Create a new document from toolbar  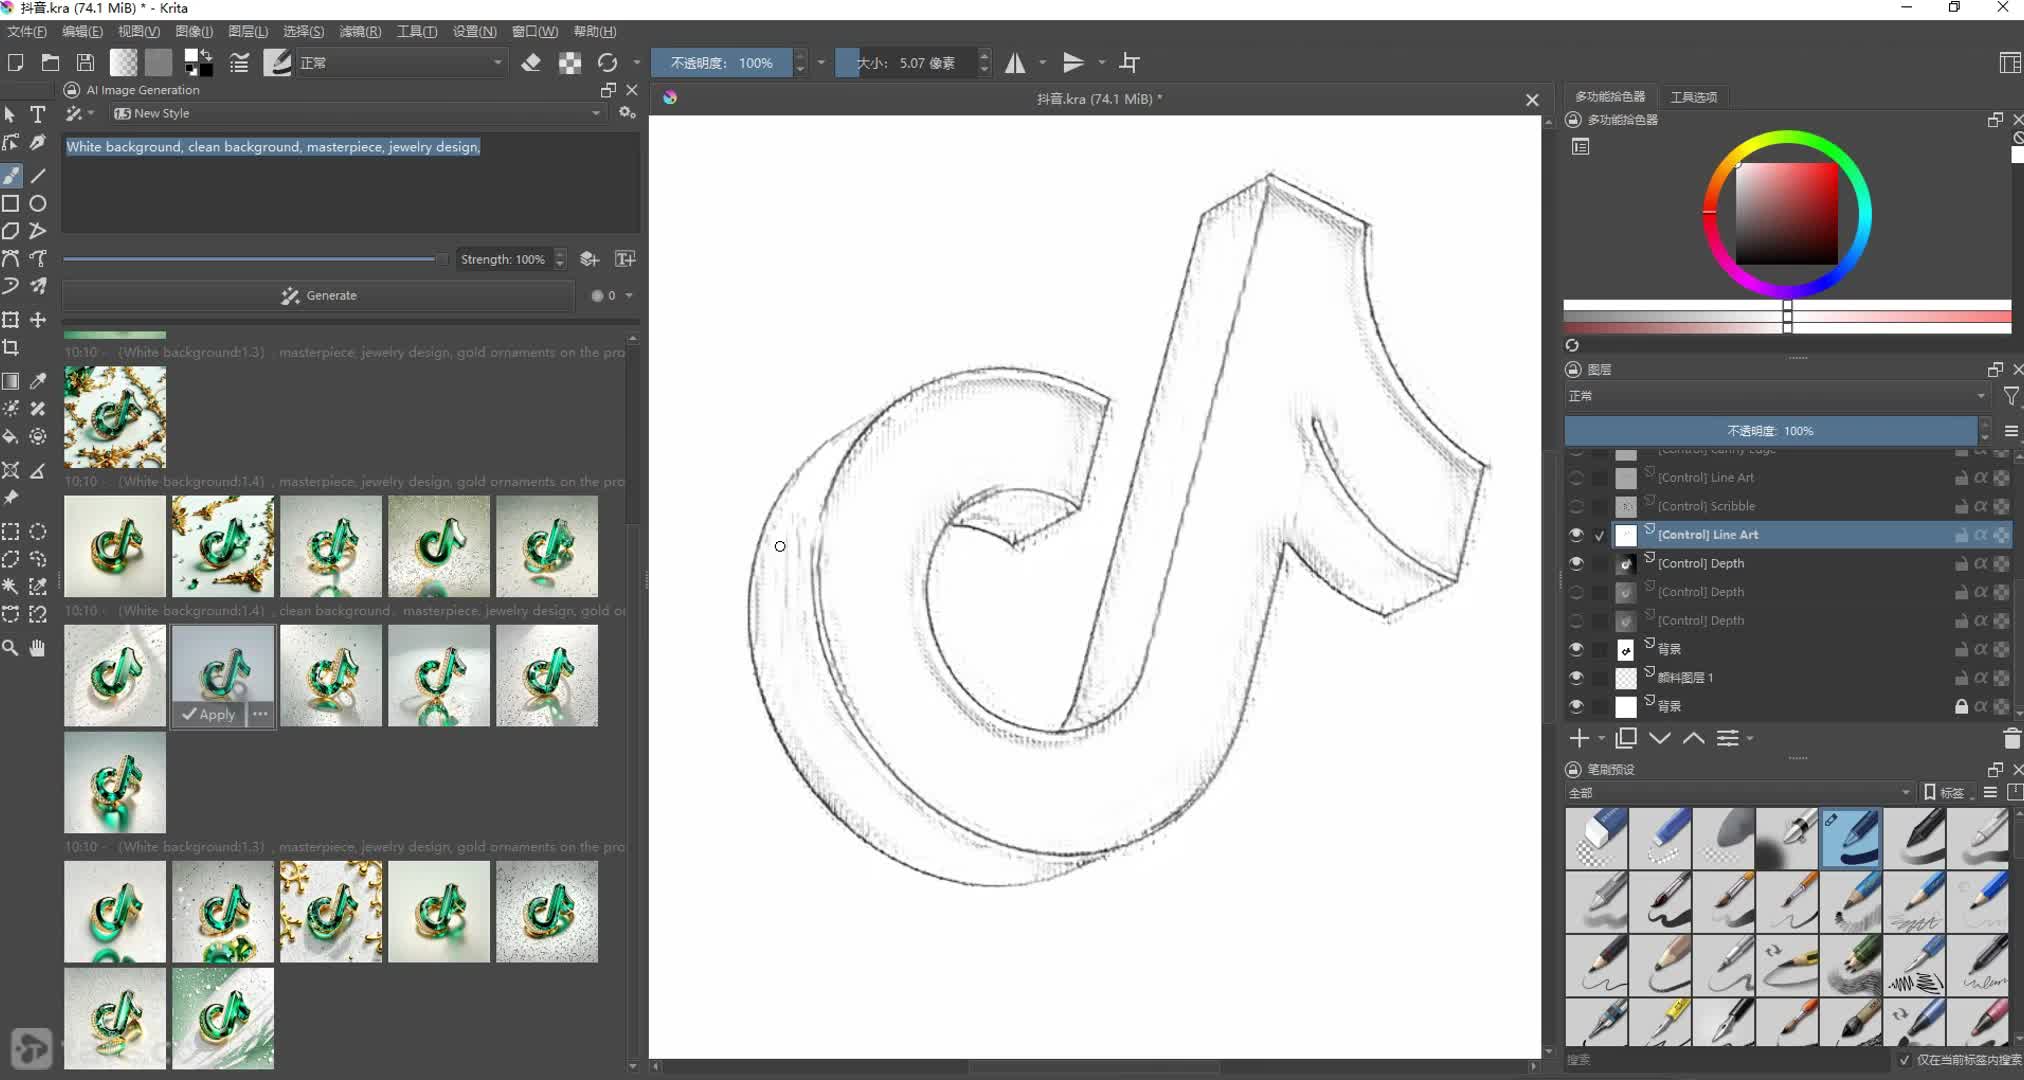(x=15, y=63)
